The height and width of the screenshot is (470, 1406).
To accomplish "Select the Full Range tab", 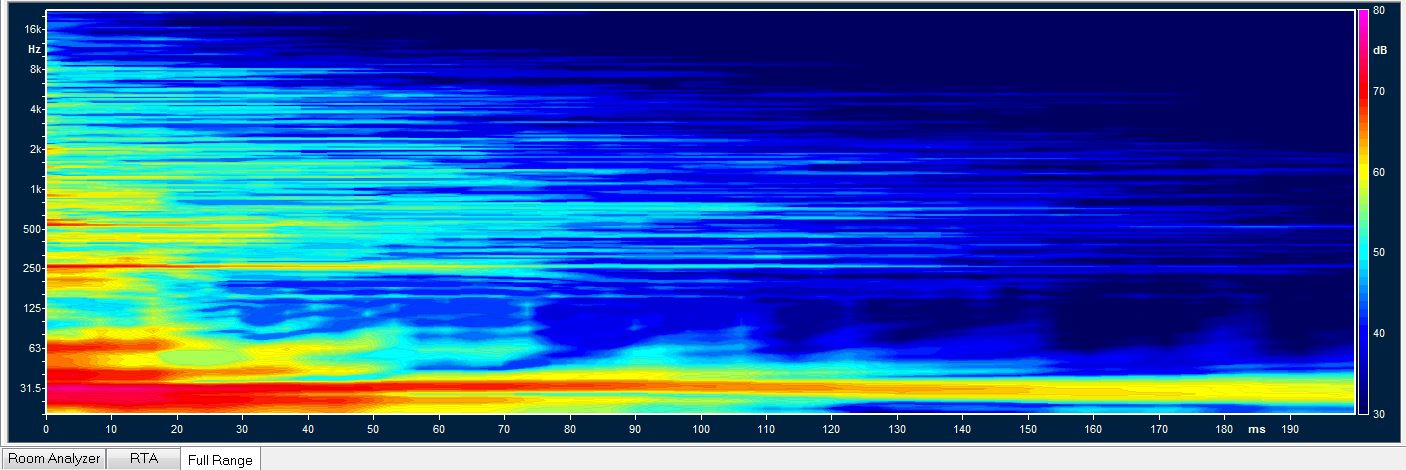I will (220, 460).
